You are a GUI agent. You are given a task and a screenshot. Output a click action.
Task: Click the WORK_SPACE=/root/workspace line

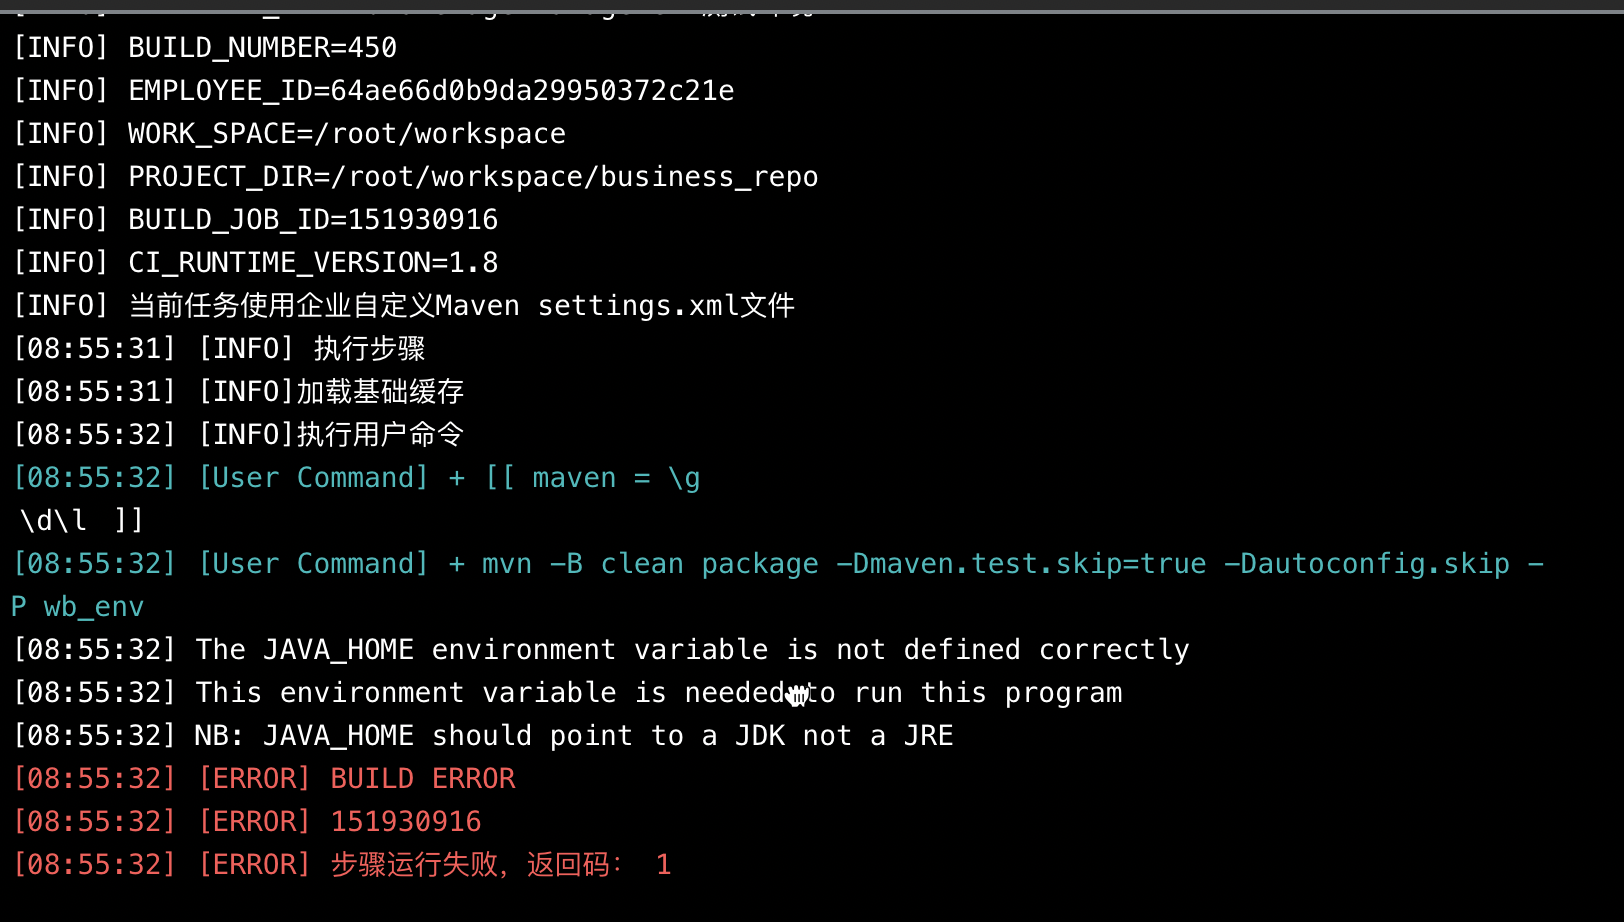click(289, 133)
